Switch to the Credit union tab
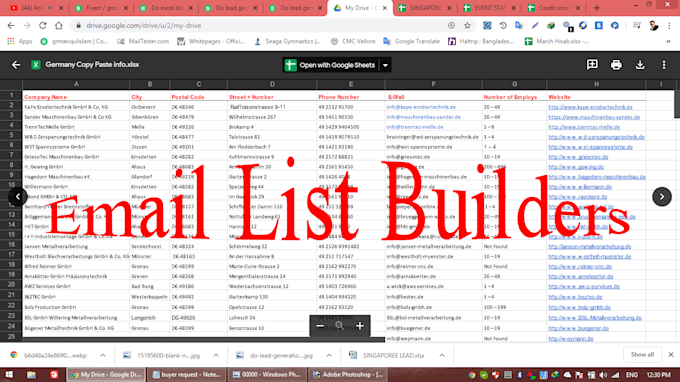680x382 pixels. (x=554, y=8)
